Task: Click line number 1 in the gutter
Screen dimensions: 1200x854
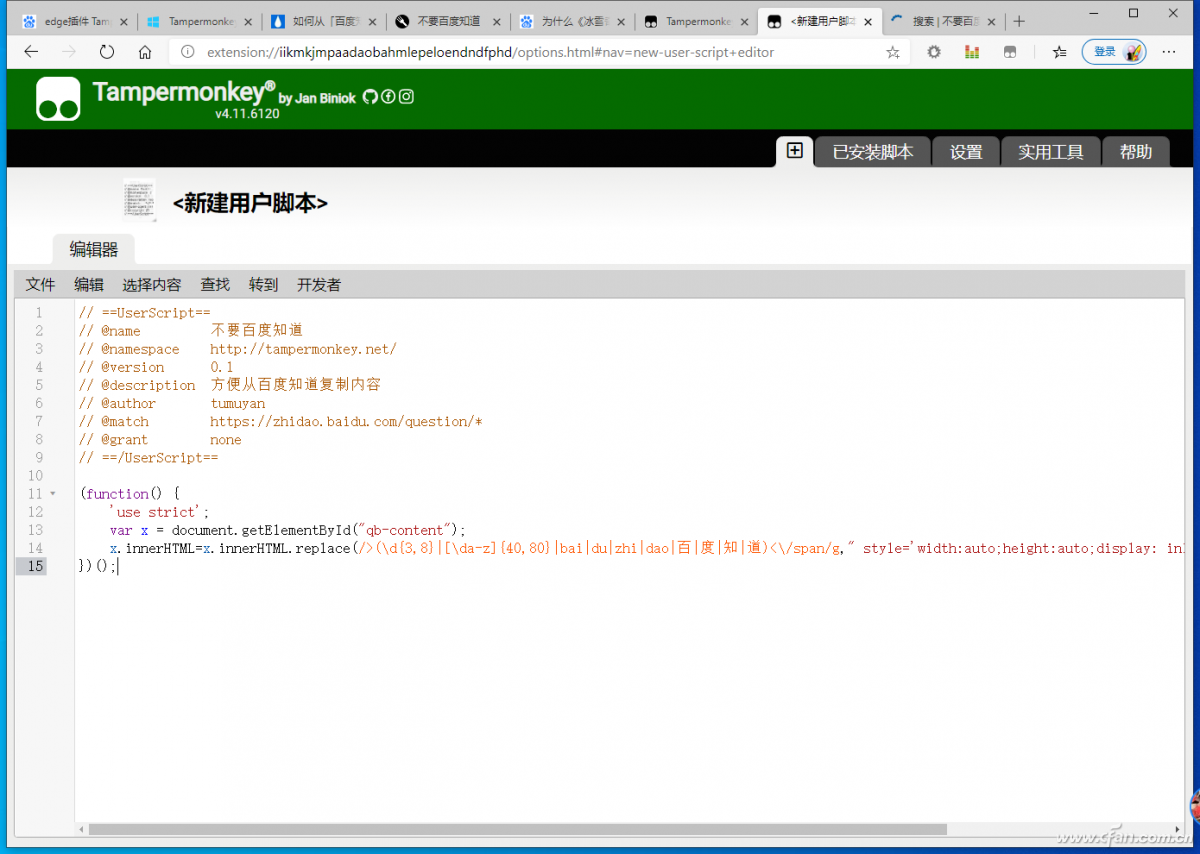Action: (39, 312)
